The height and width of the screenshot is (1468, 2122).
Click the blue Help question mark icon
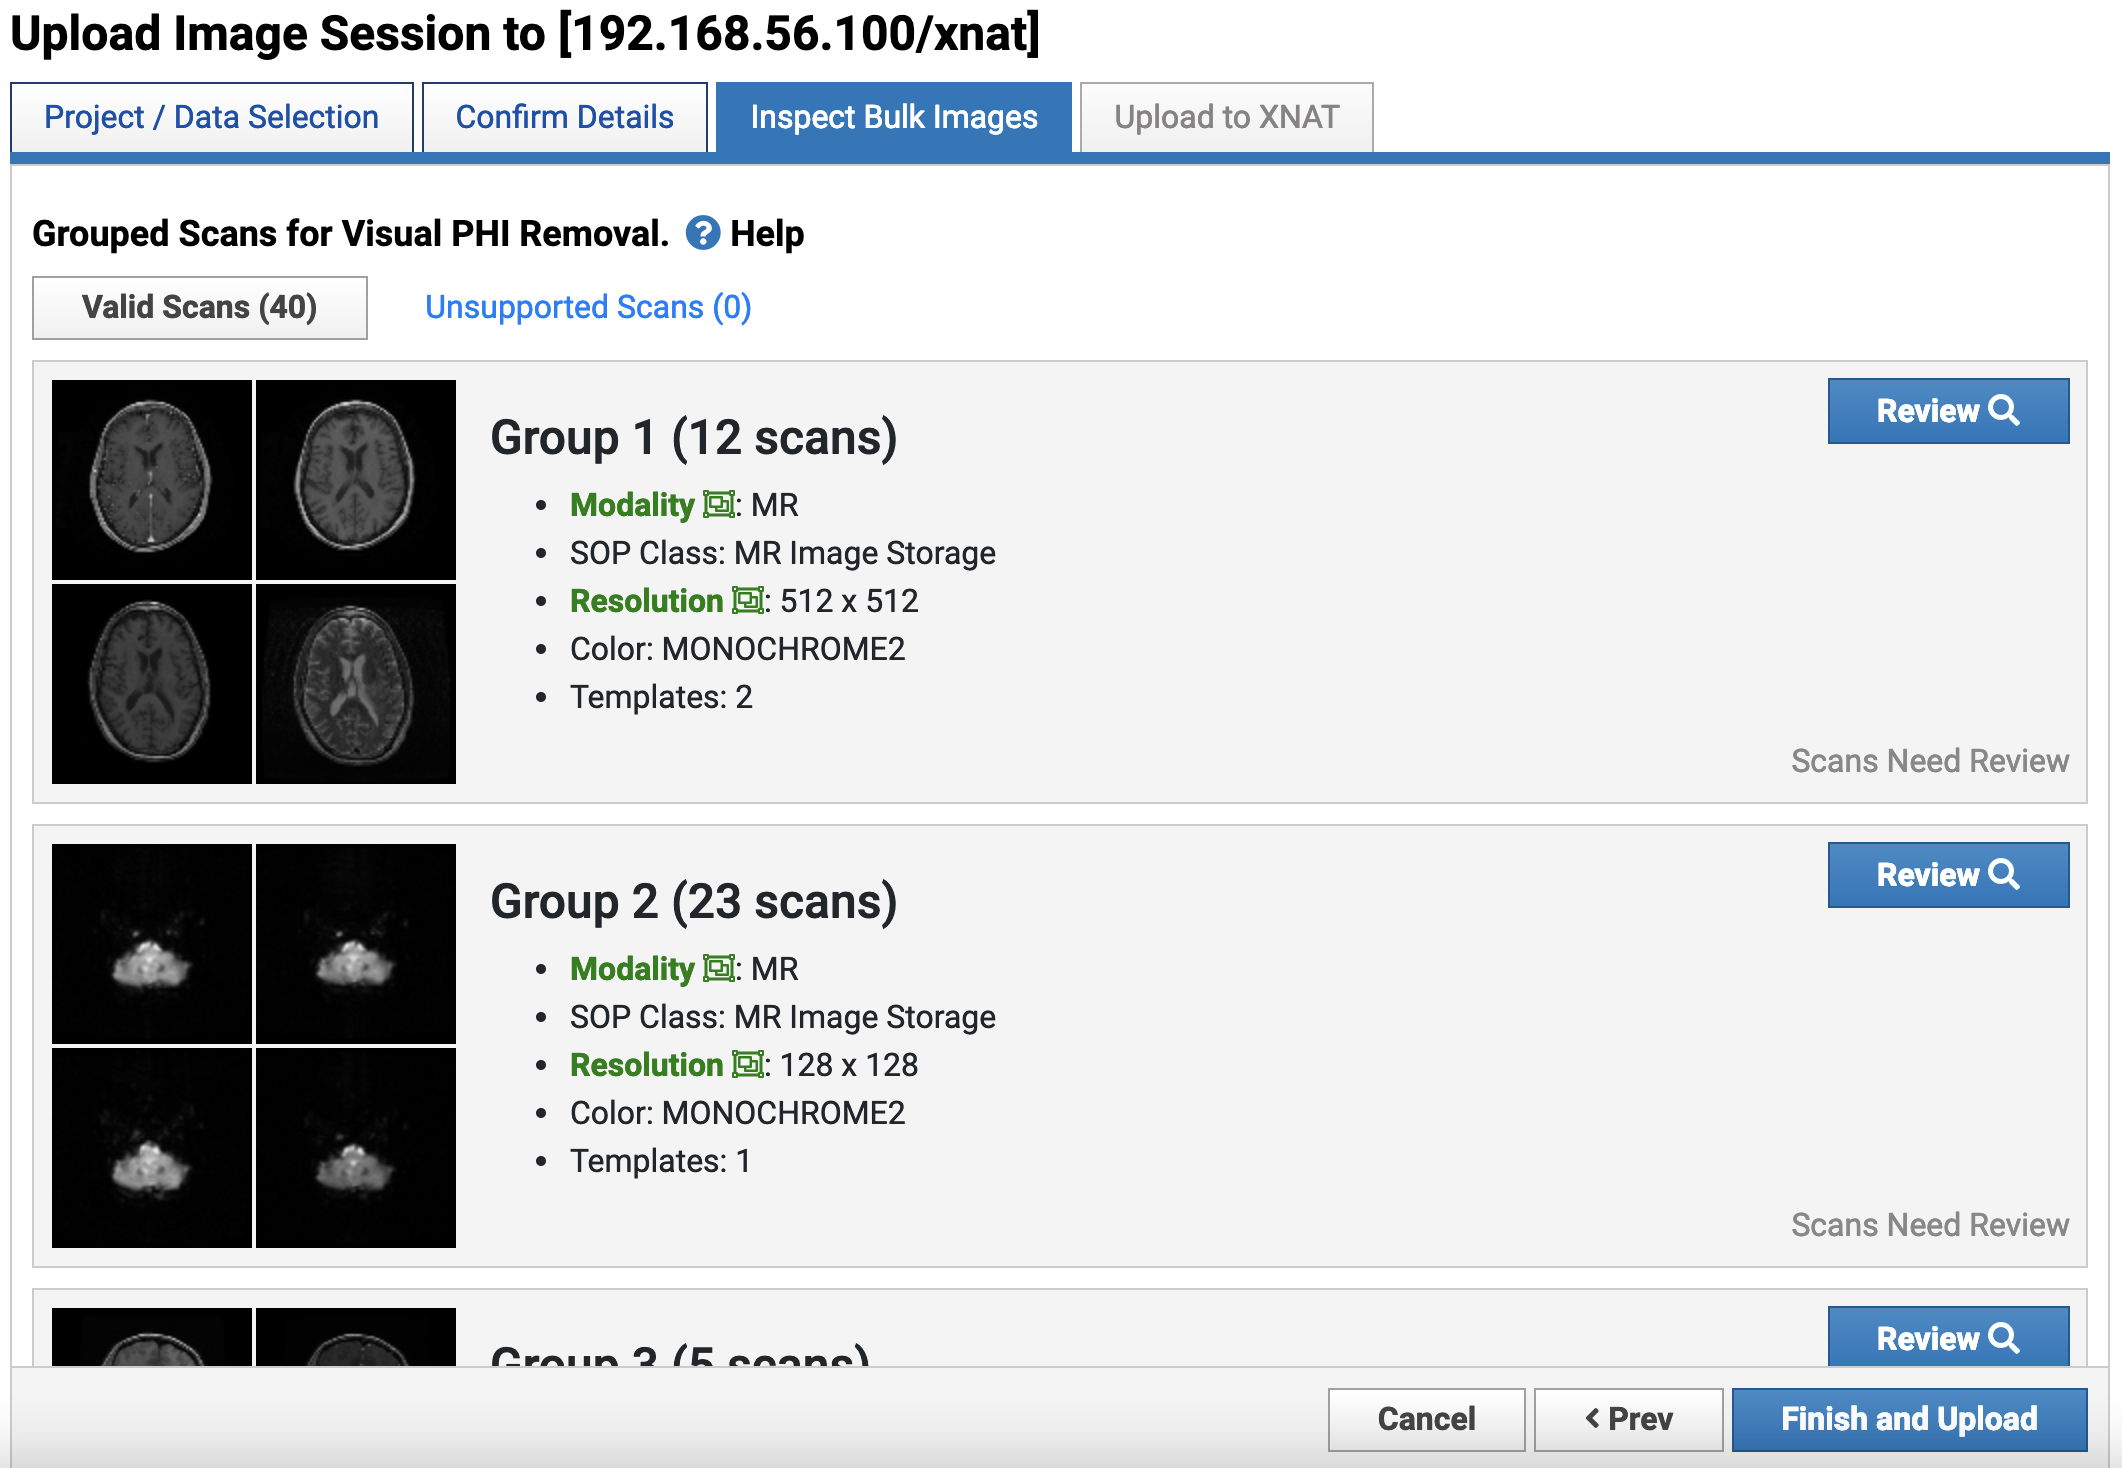[702, 233]
